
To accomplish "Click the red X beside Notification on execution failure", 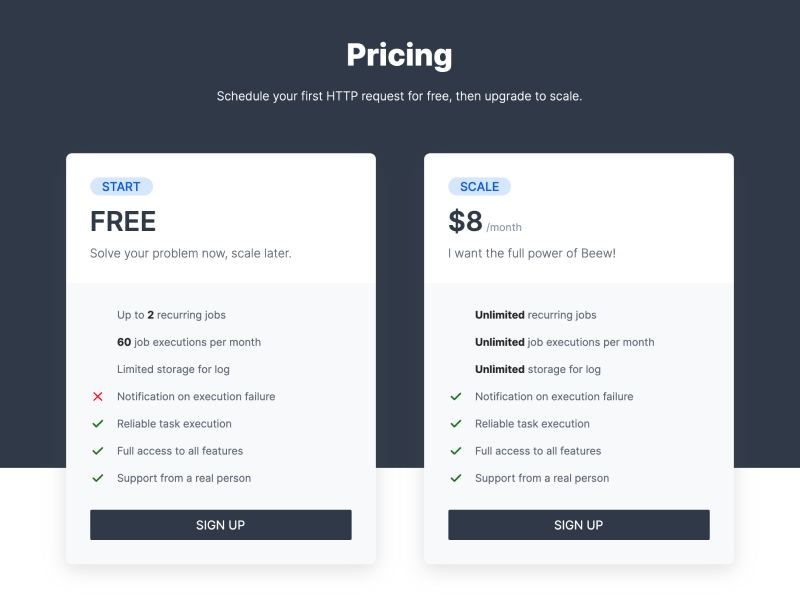I will [x=98, y=397].
